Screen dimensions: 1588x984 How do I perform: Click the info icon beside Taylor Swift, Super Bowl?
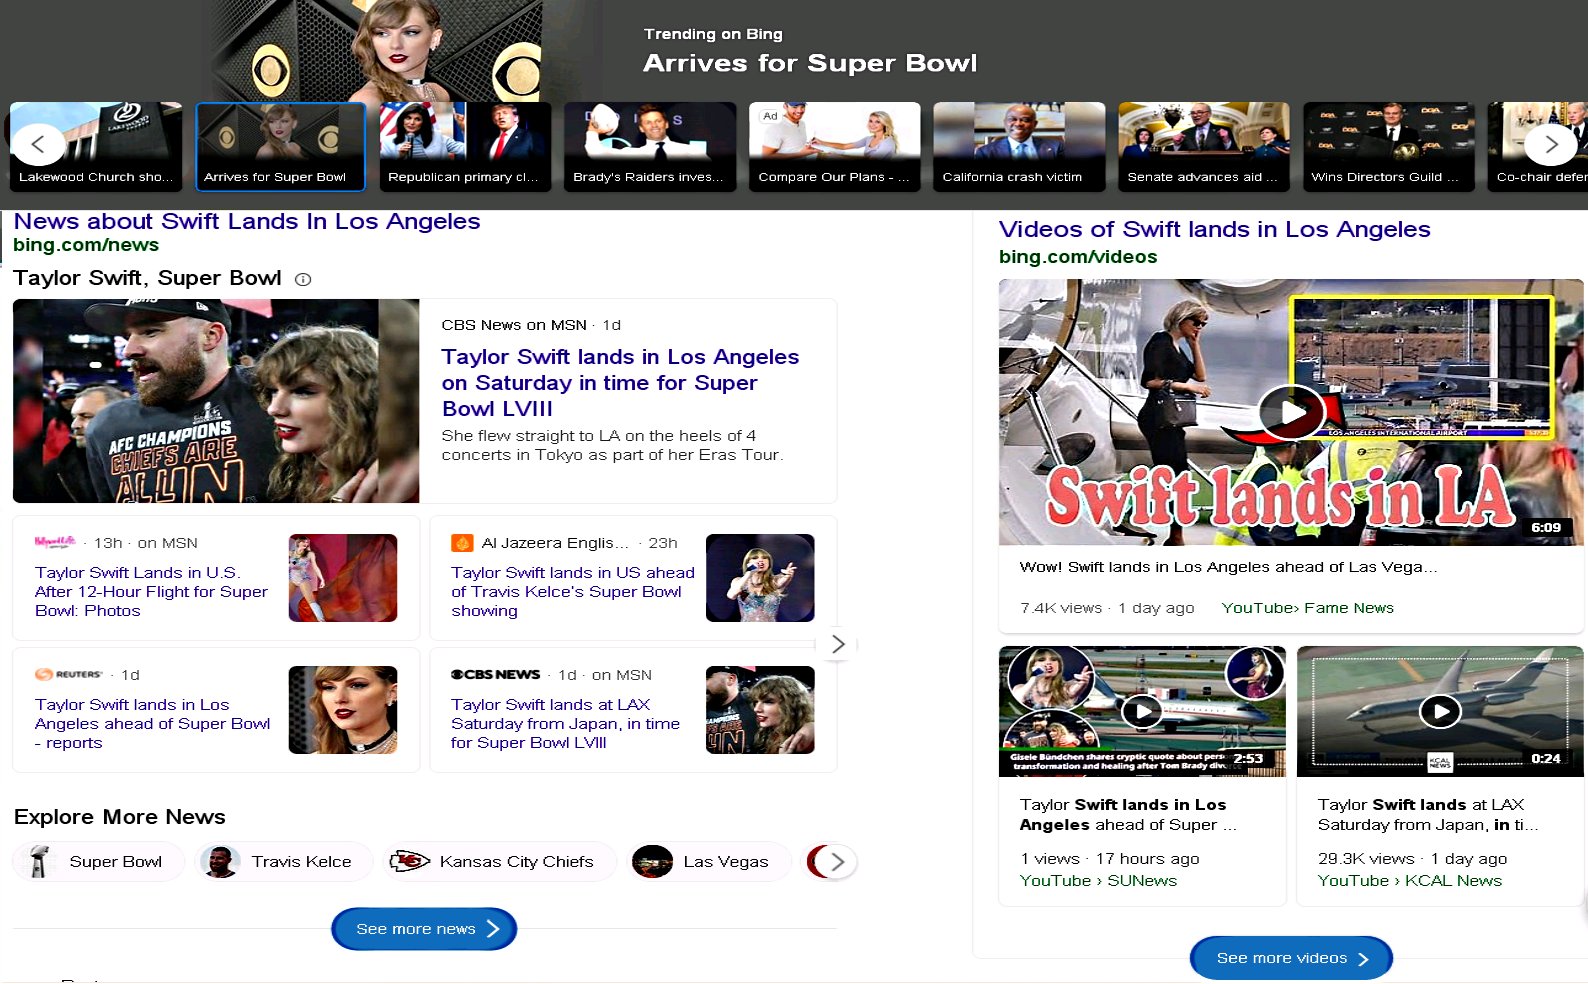pyautogui.click(x=303, y=280)
